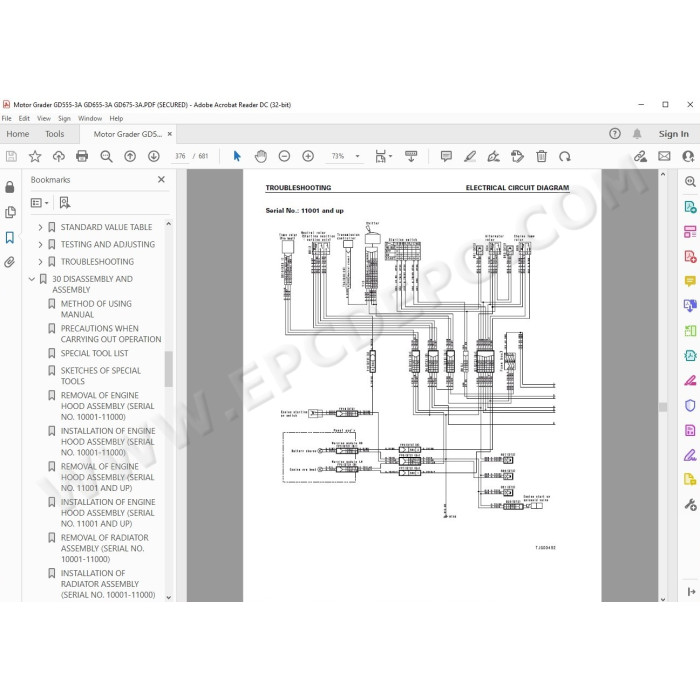
Task: Open the Attachments paperclip panel
Action: tap(9, 262)
